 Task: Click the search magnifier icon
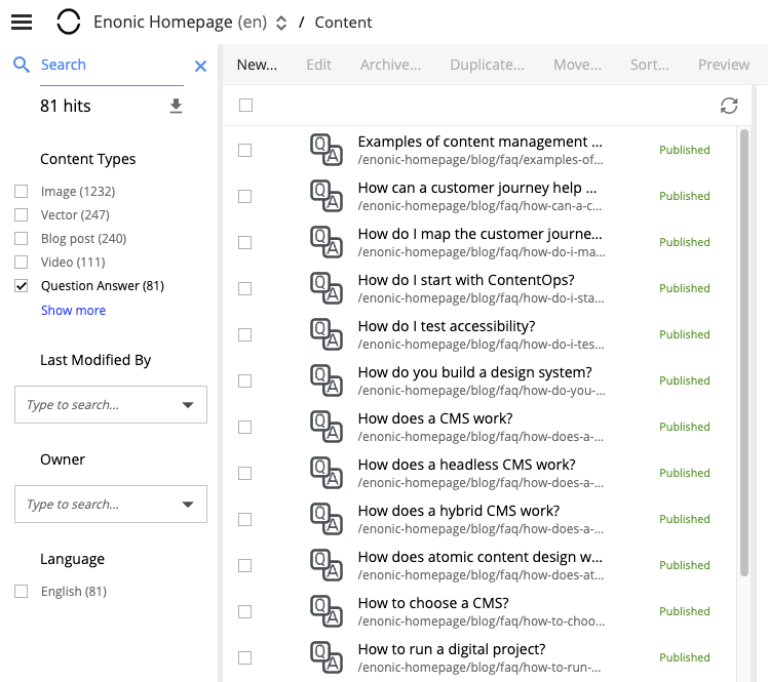coord(21,65)
